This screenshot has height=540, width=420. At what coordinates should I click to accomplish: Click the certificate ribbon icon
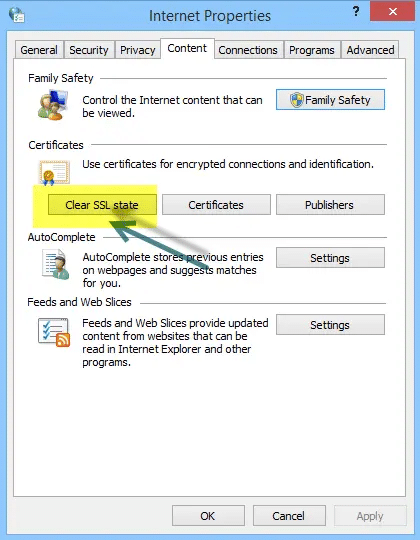coord(54,173)
